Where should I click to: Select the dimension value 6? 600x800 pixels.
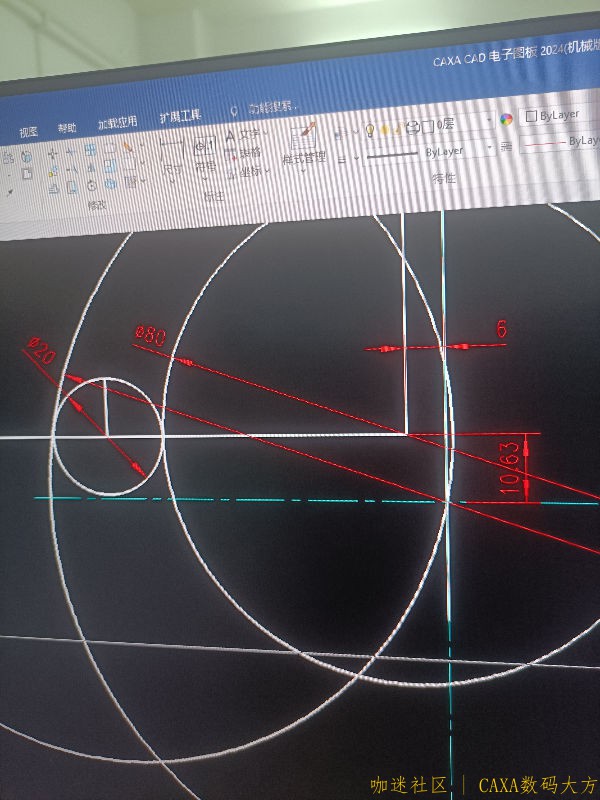pyautogui.click(x=502, y=330)
